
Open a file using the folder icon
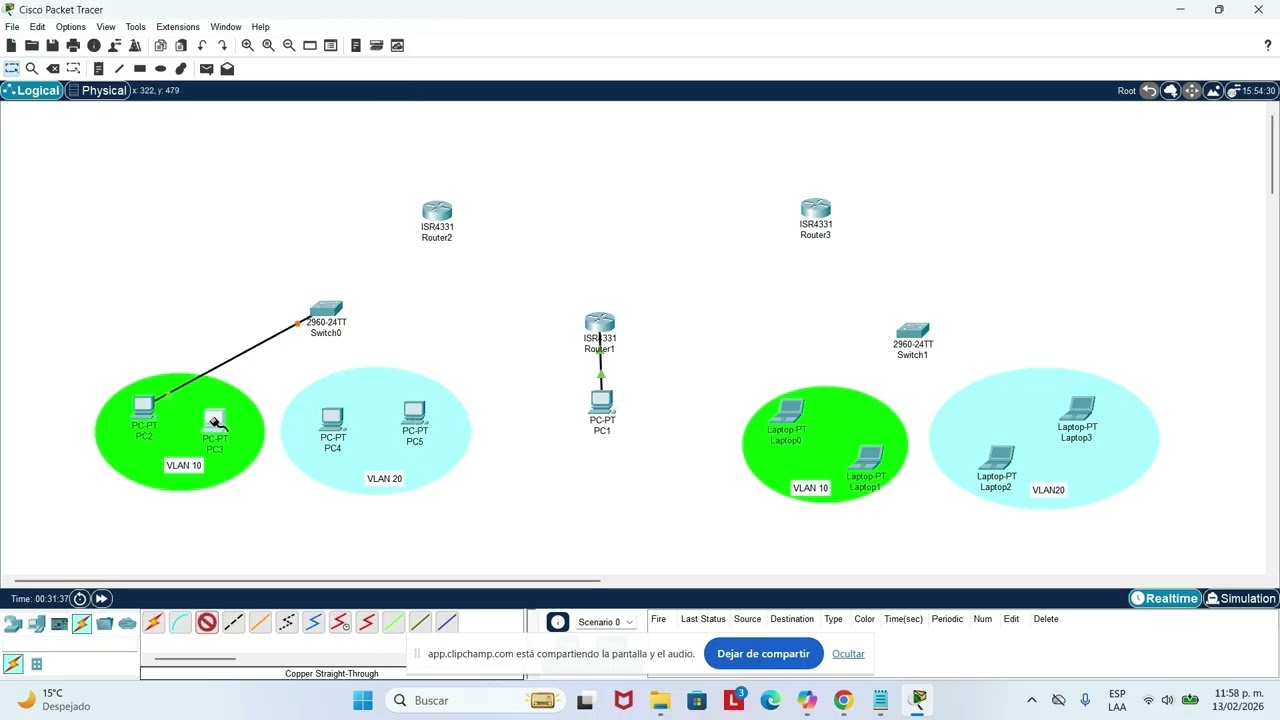[x=32, y=45]
